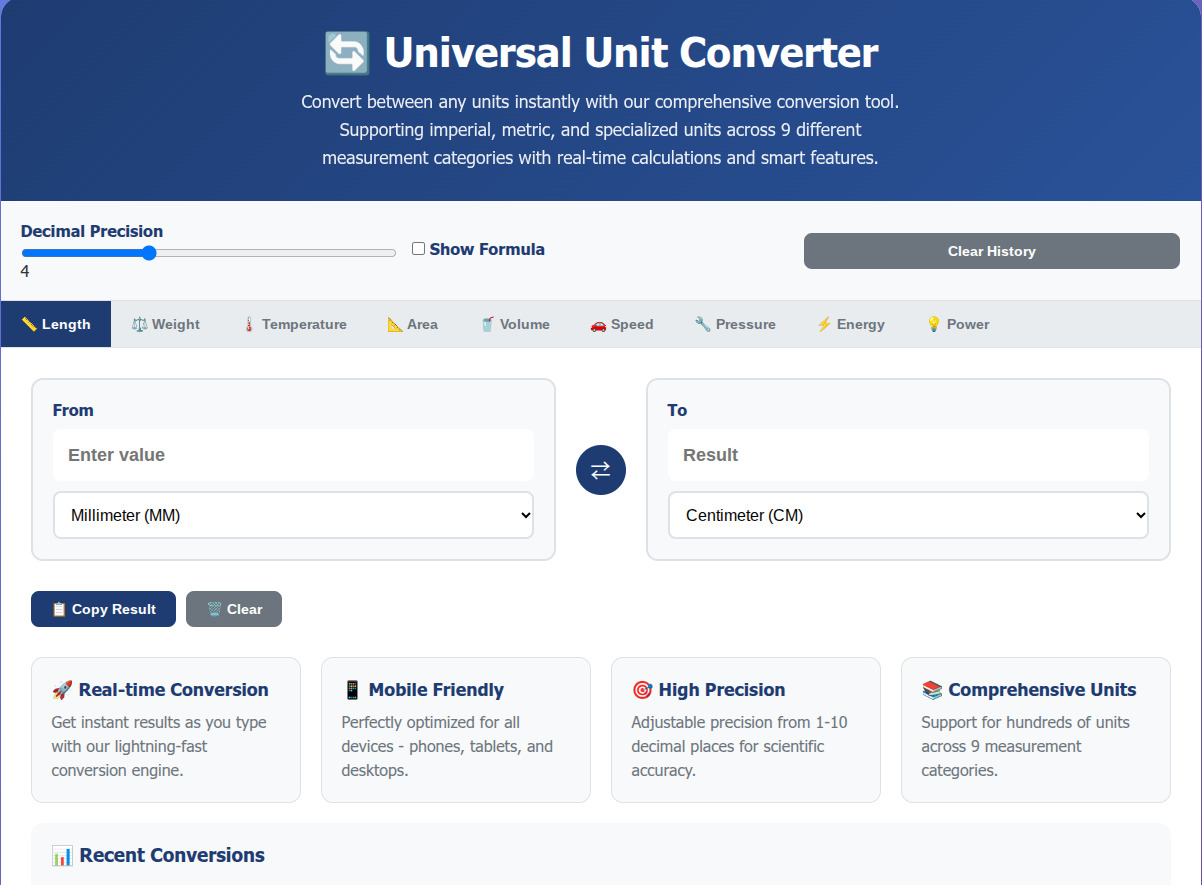
Task: Click the swap units arrows icon
Action: (x=600, y=470)
